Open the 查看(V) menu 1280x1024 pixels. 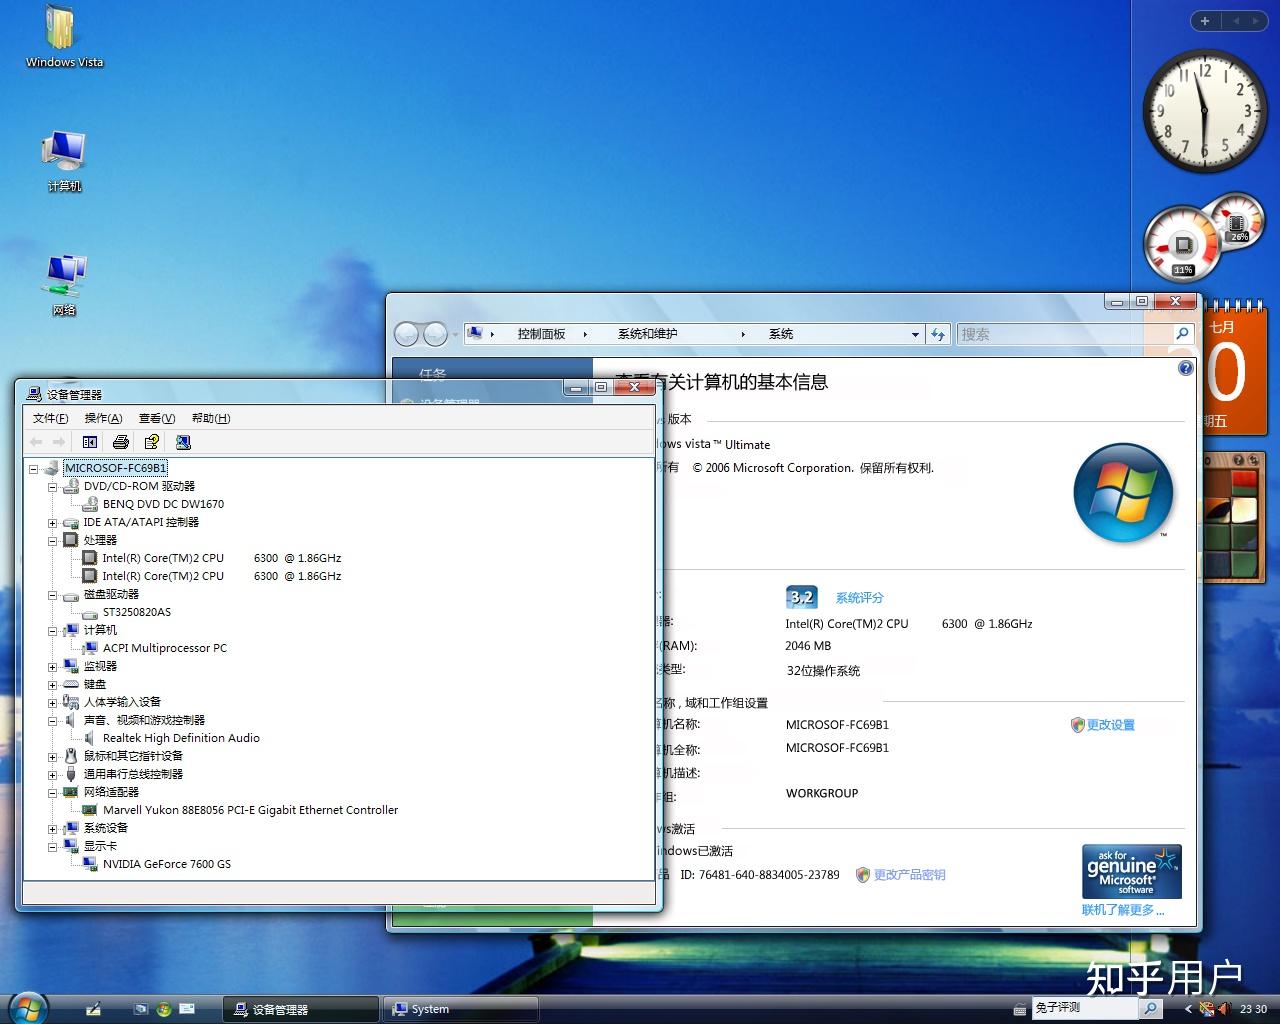(x=157, y=418)
